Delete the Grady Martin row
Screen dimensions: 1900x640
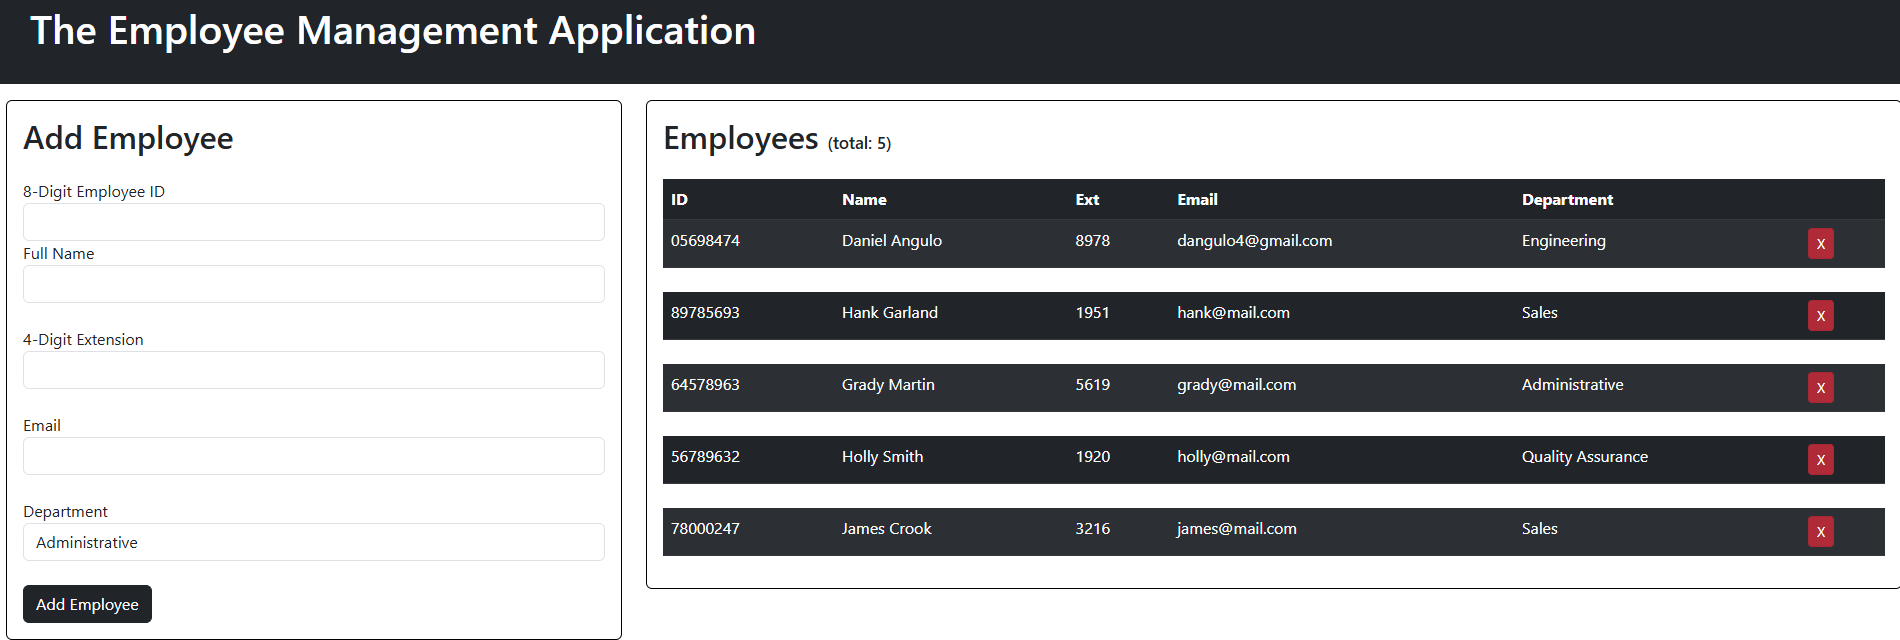point(1820,388)
